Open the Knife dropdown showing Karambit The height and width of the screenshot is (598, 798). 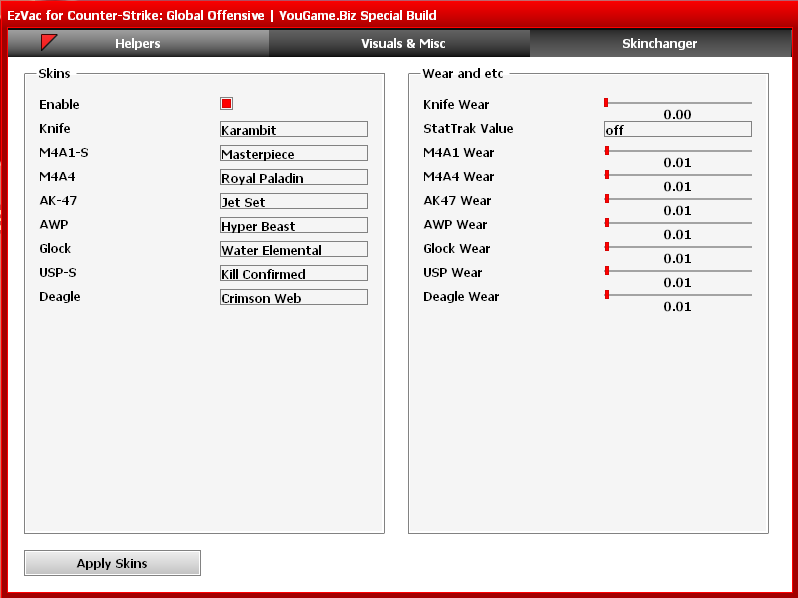point(294,129)
